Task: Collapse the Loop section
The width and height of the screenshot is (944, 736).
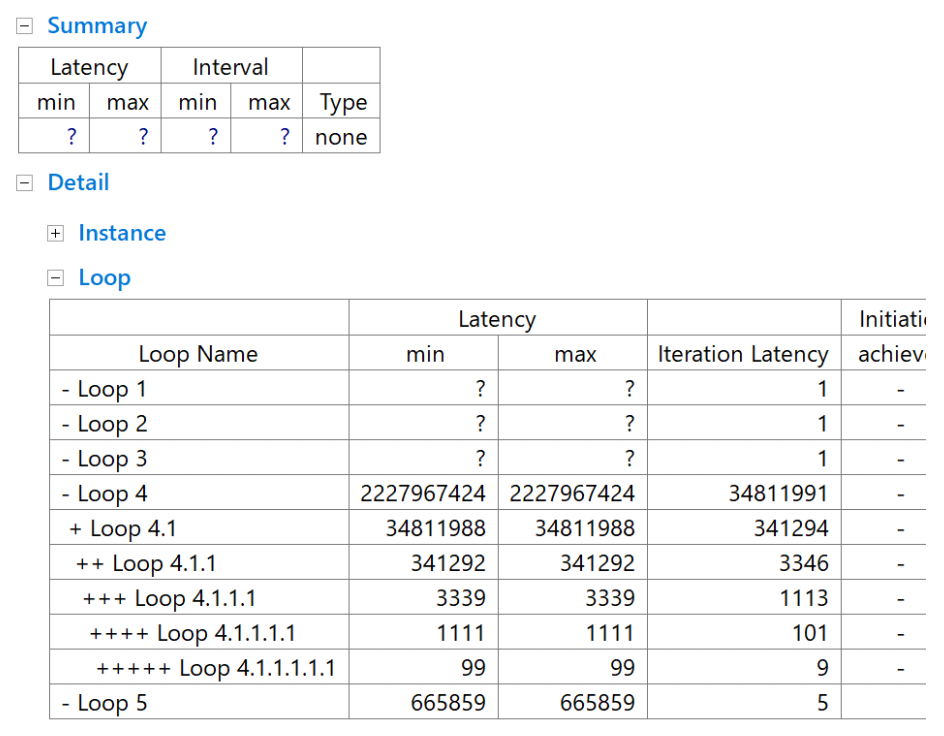Action: pyautogui.click(x=55, y=278)
